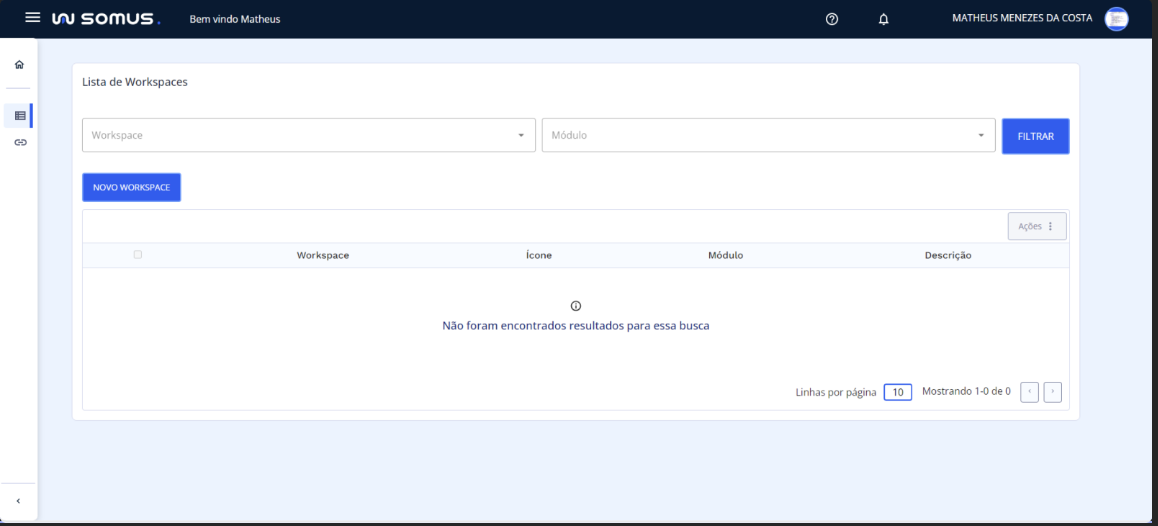Click the NOVO WORKSPACE button
The width and height of the screenshot is (1158, 526).
131,188
